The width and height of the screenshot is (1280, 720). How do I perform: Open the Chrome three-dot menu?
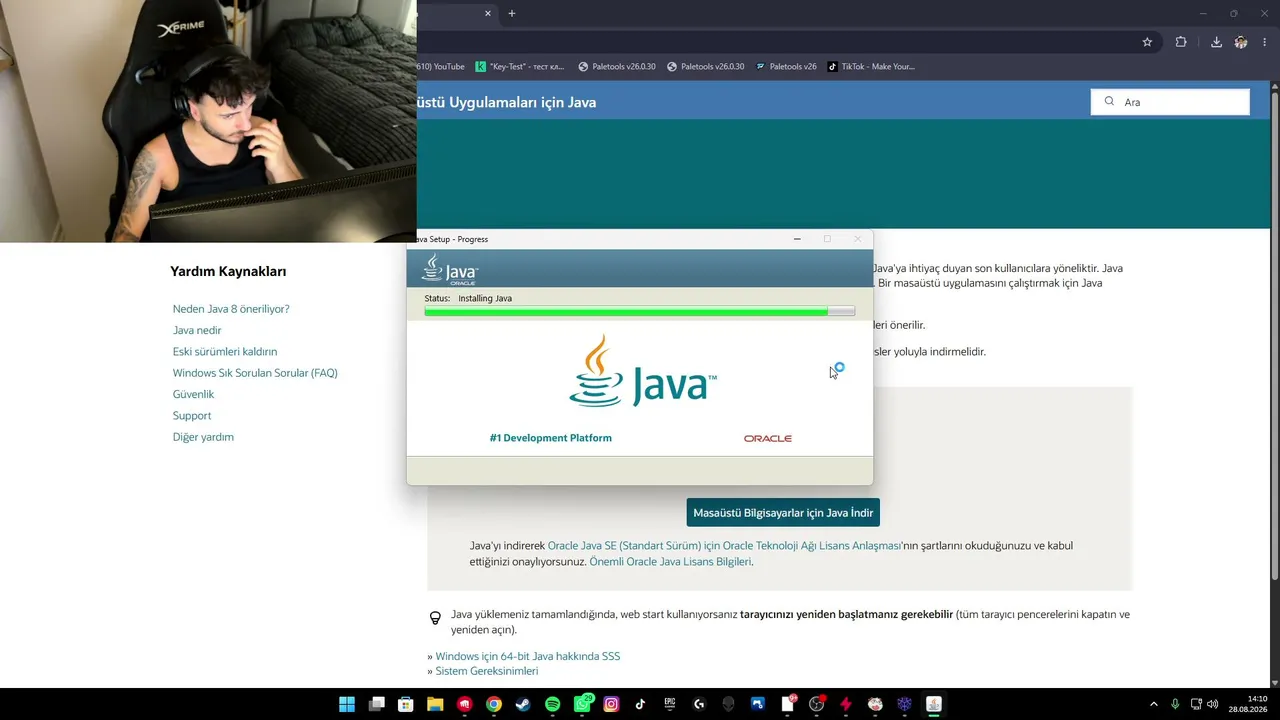coord(1266,42)
